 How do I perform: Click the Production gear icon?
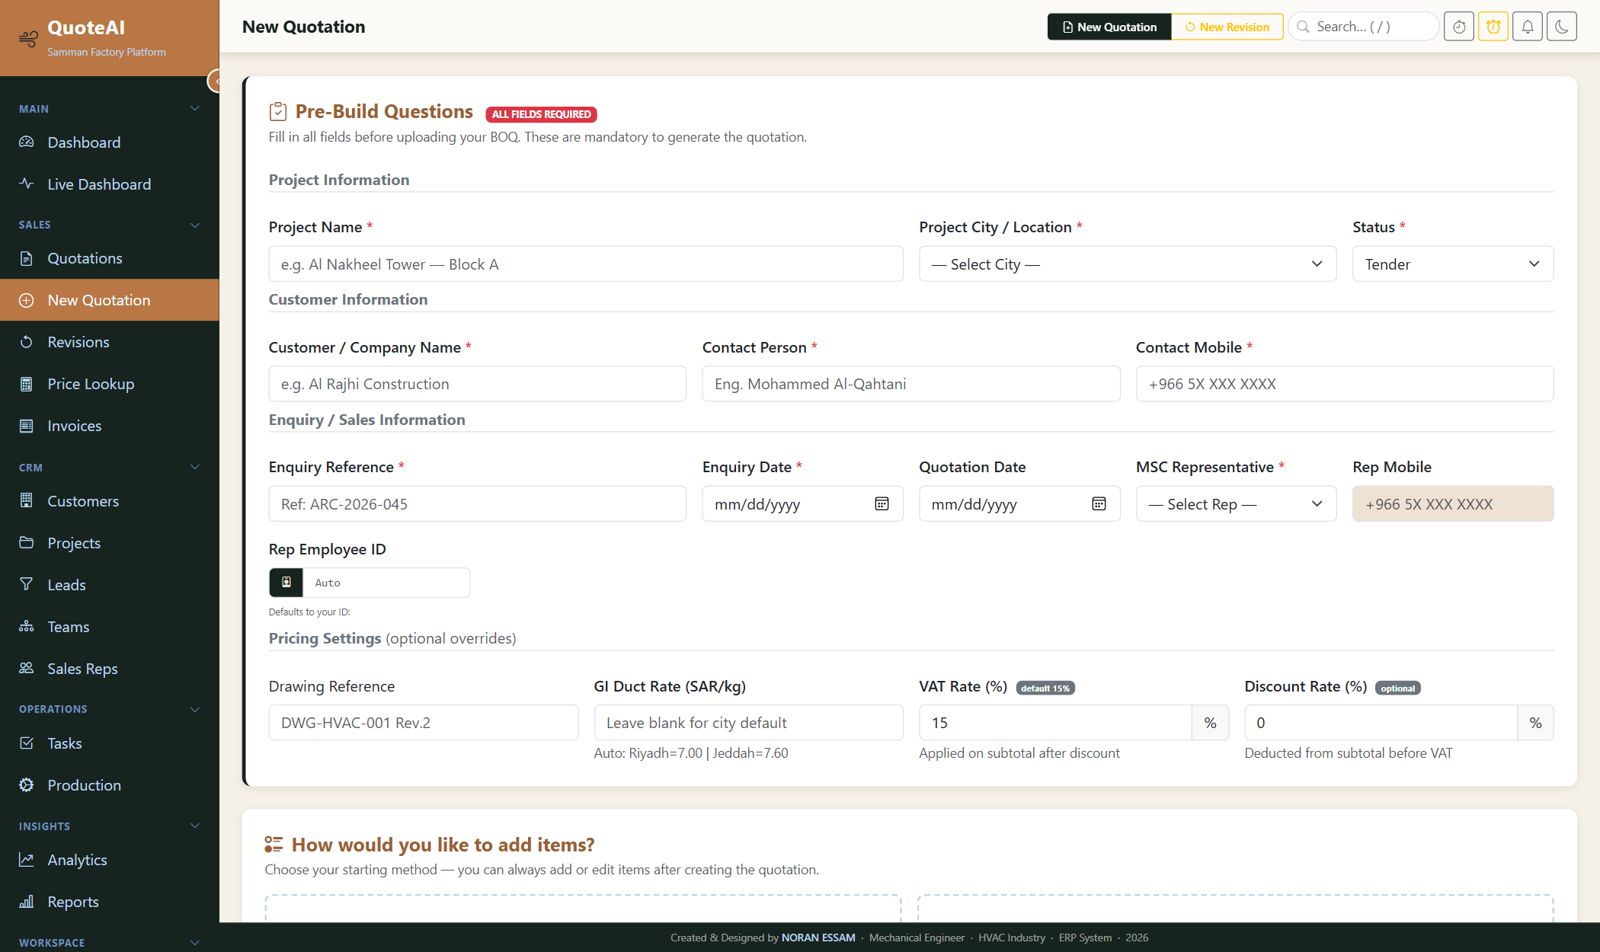pyautogui.click(x=27, y=785)
